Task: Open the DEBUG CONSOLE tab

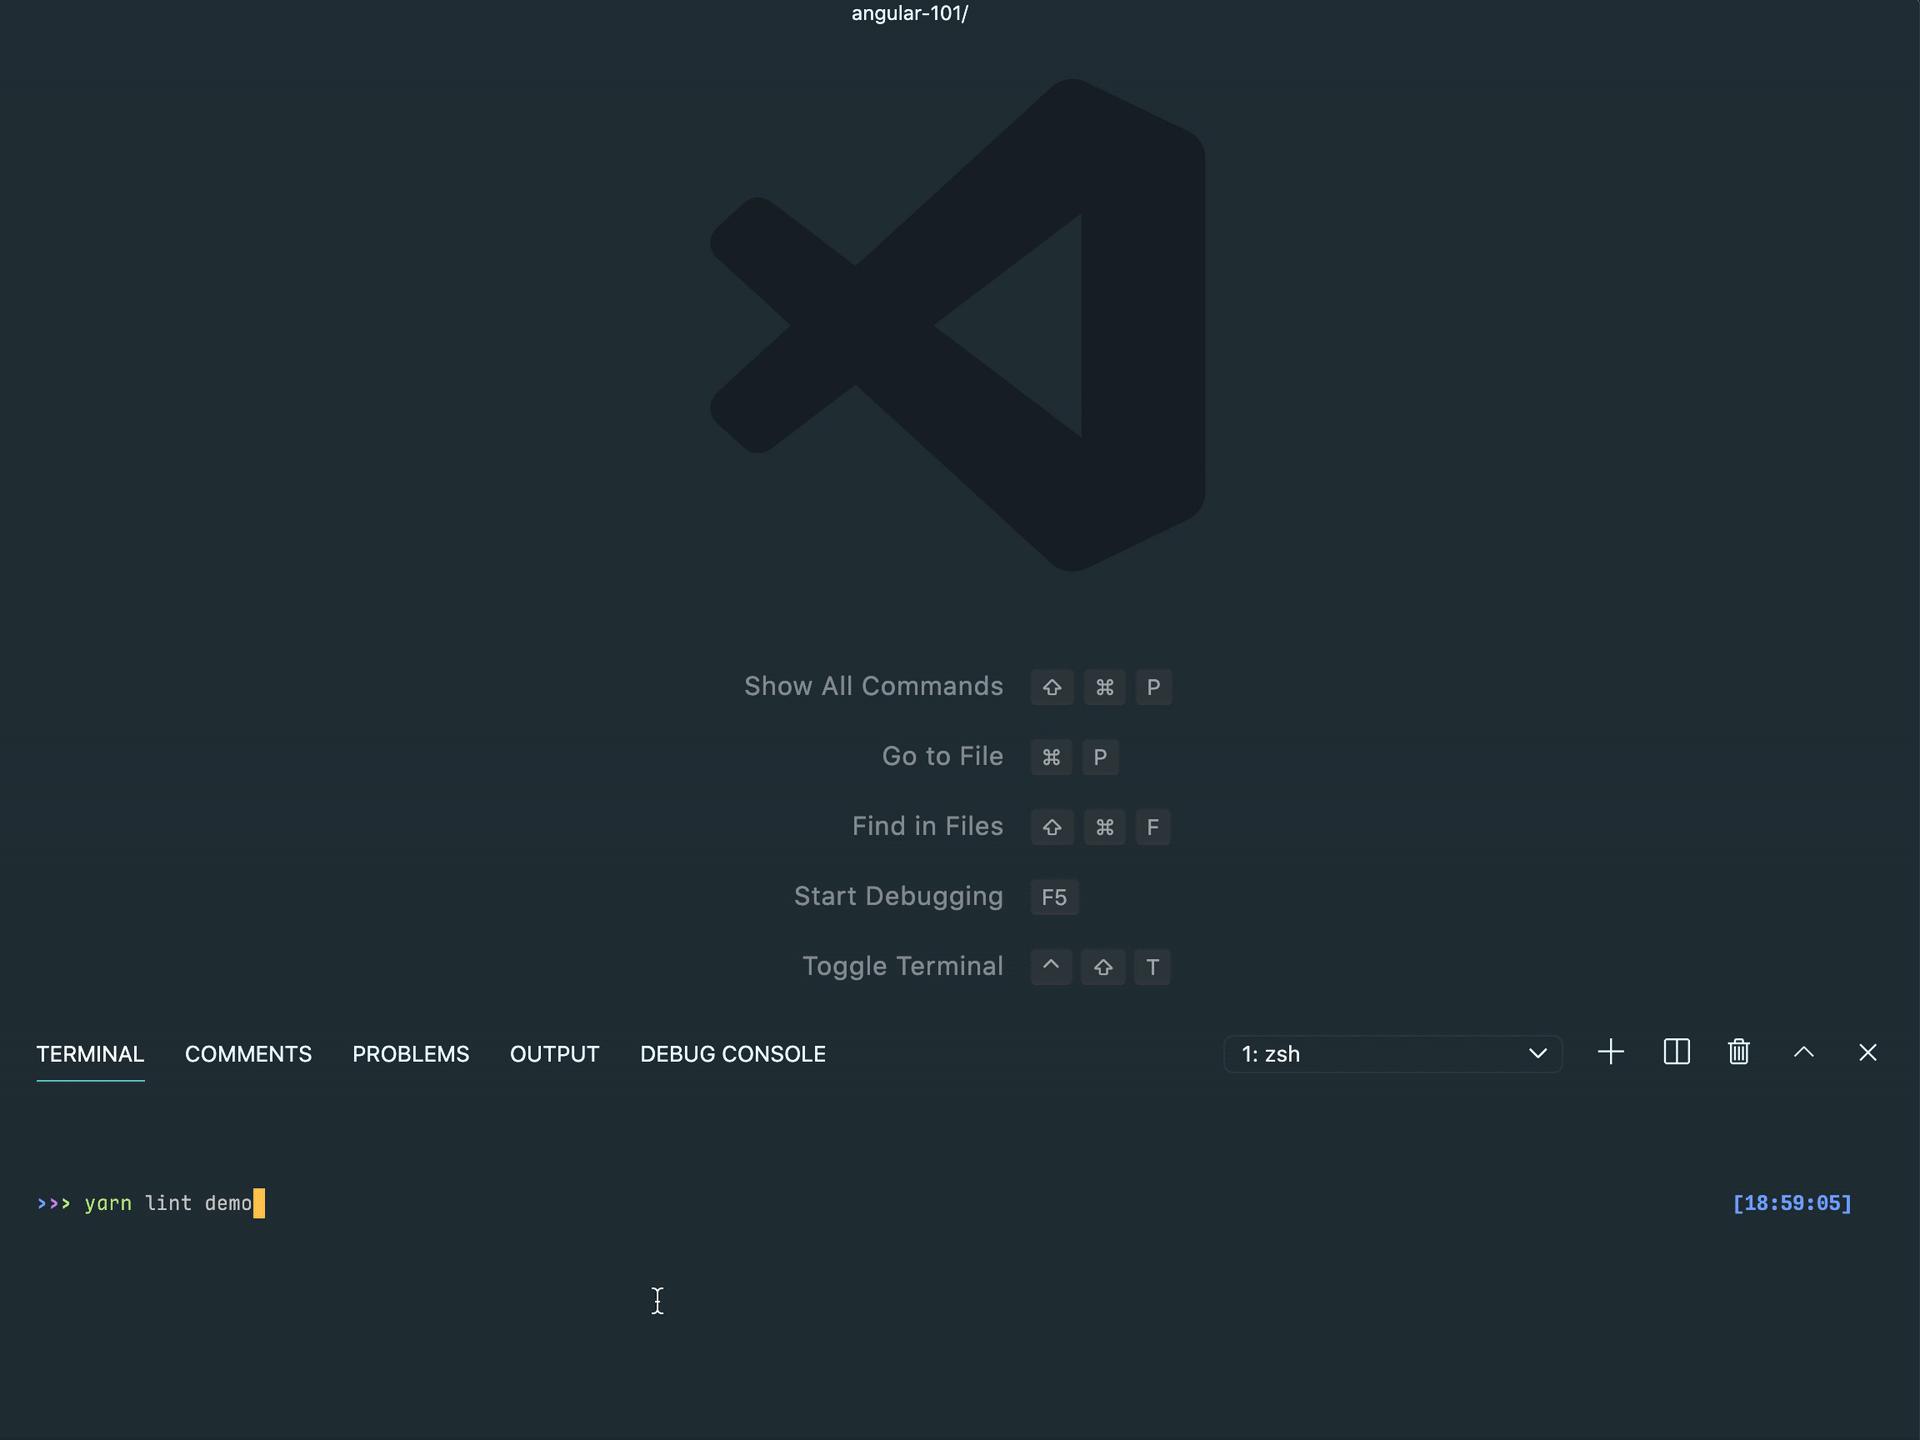Action: coord(732,1054)
